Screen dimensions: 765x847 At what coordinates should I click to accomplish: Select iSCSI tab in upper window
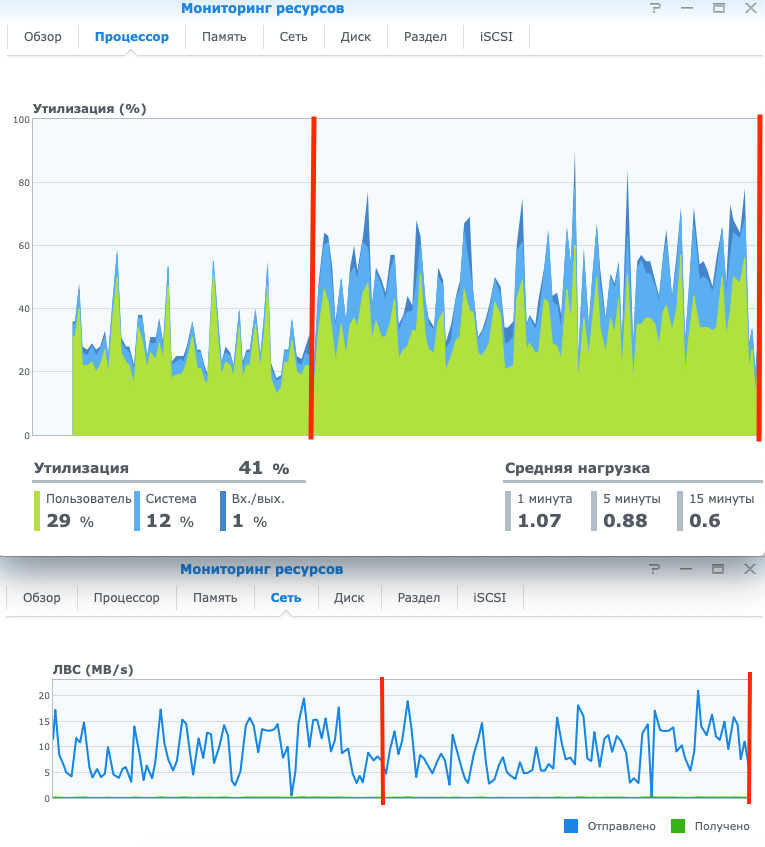pyautogui.click(x=496, y=37)
